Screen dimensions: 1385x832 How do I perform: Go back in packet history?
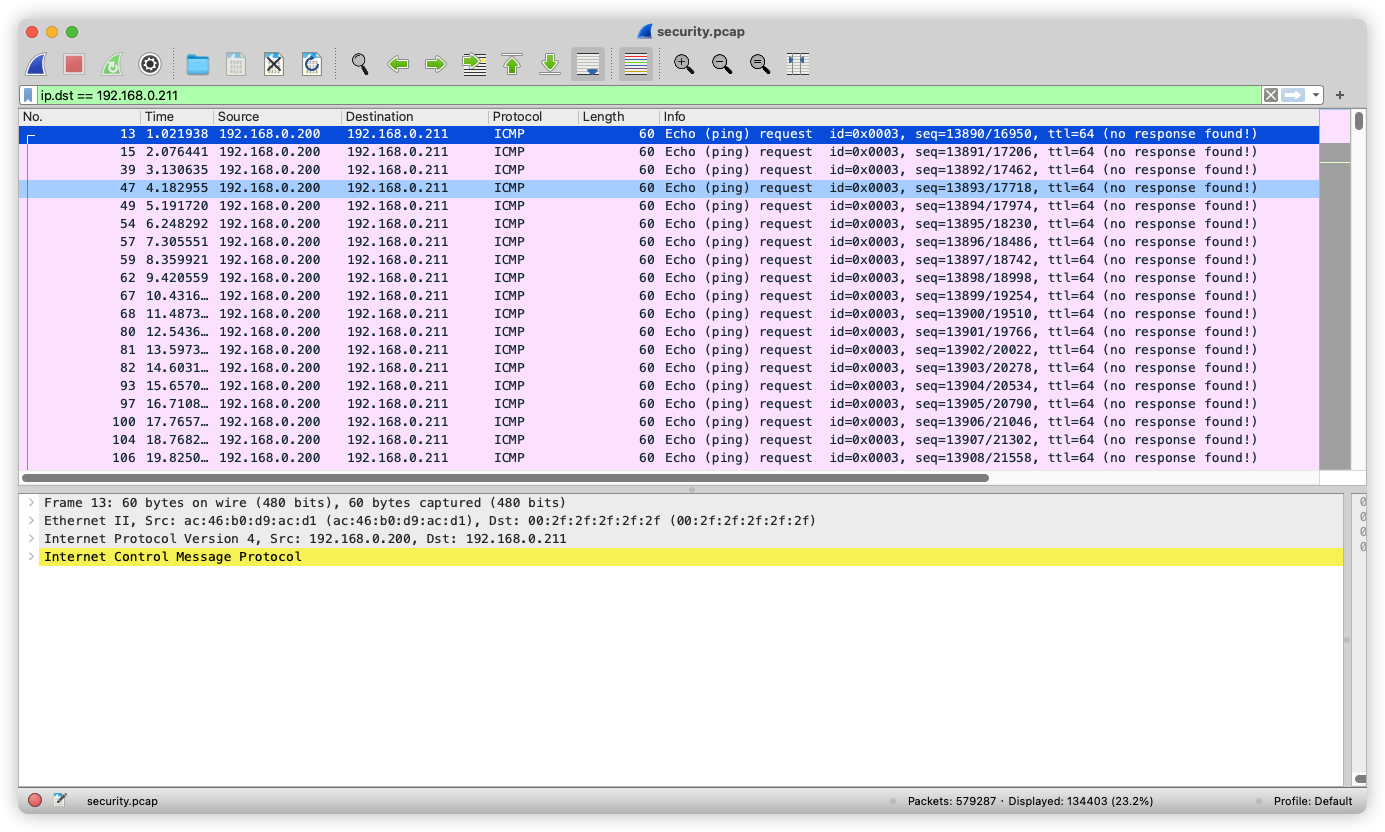coord(398,64)
